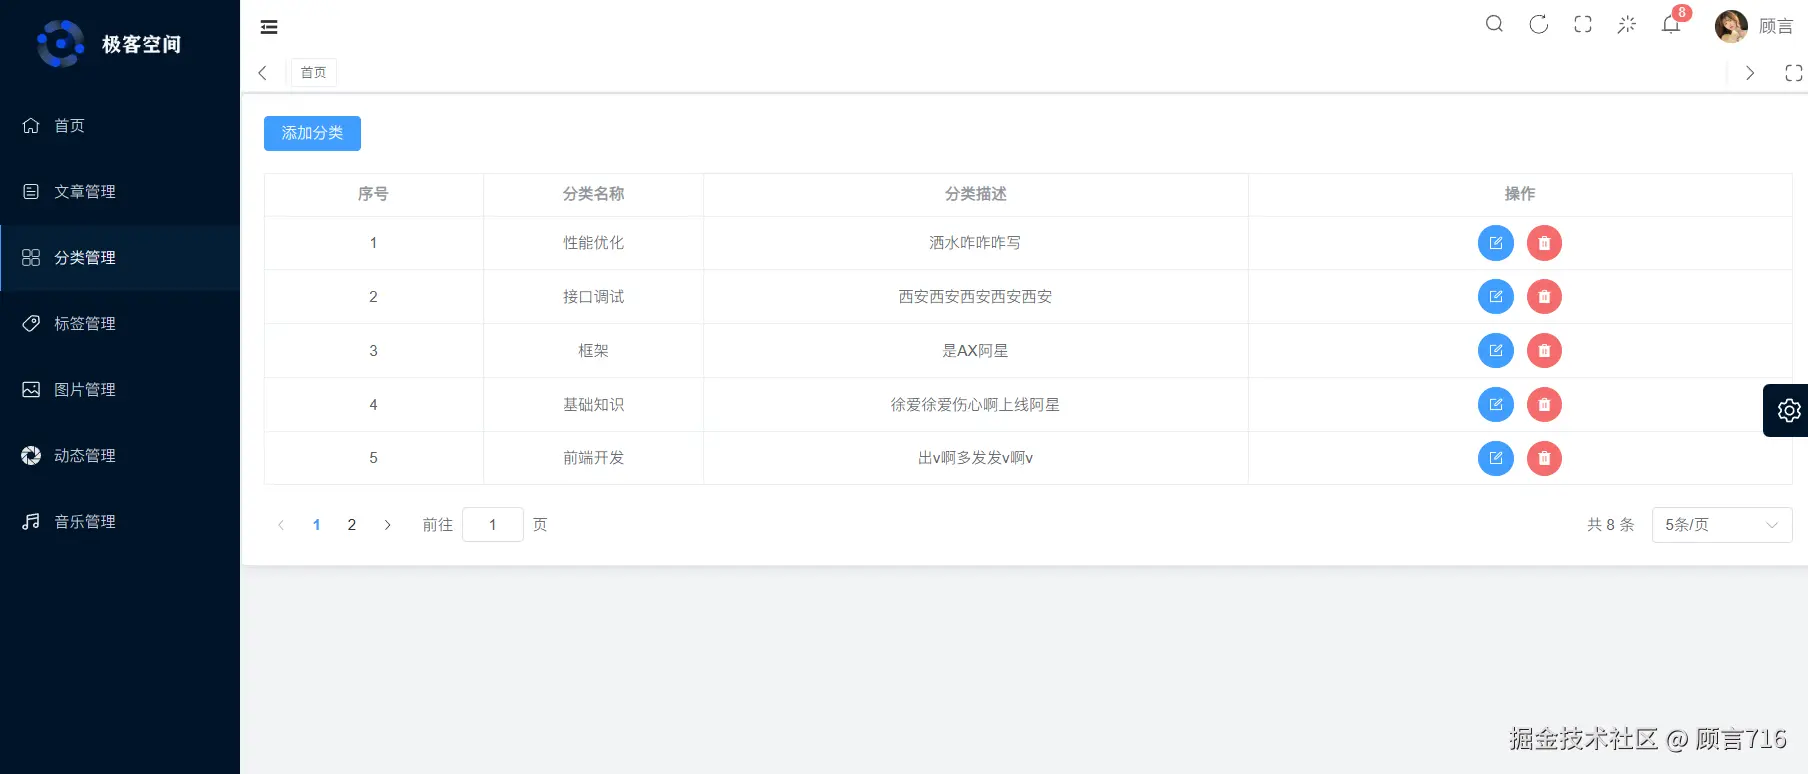The height and width of the screenshot is (774, 1808).
Task: Click the tab bar left scroll arrow
Action: [x=263, y=73]
